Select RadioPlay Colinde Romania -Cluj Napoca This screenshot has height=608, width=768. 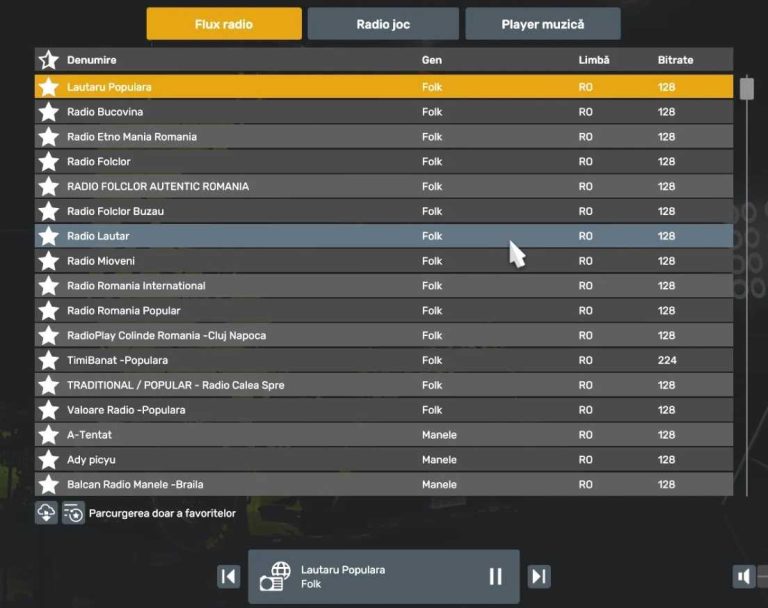click(x=167, y=336)
